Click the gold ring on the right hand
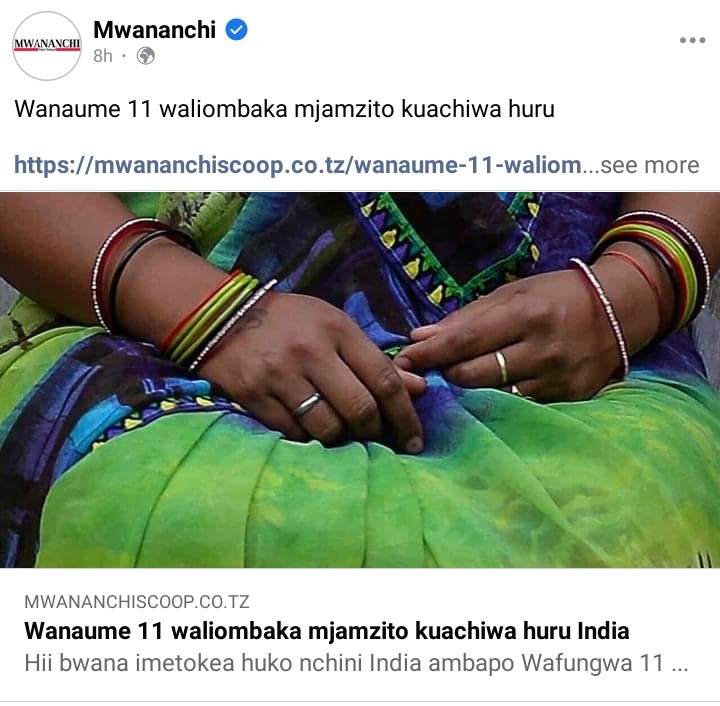The image size is (720, 706). tap(501, 366)
